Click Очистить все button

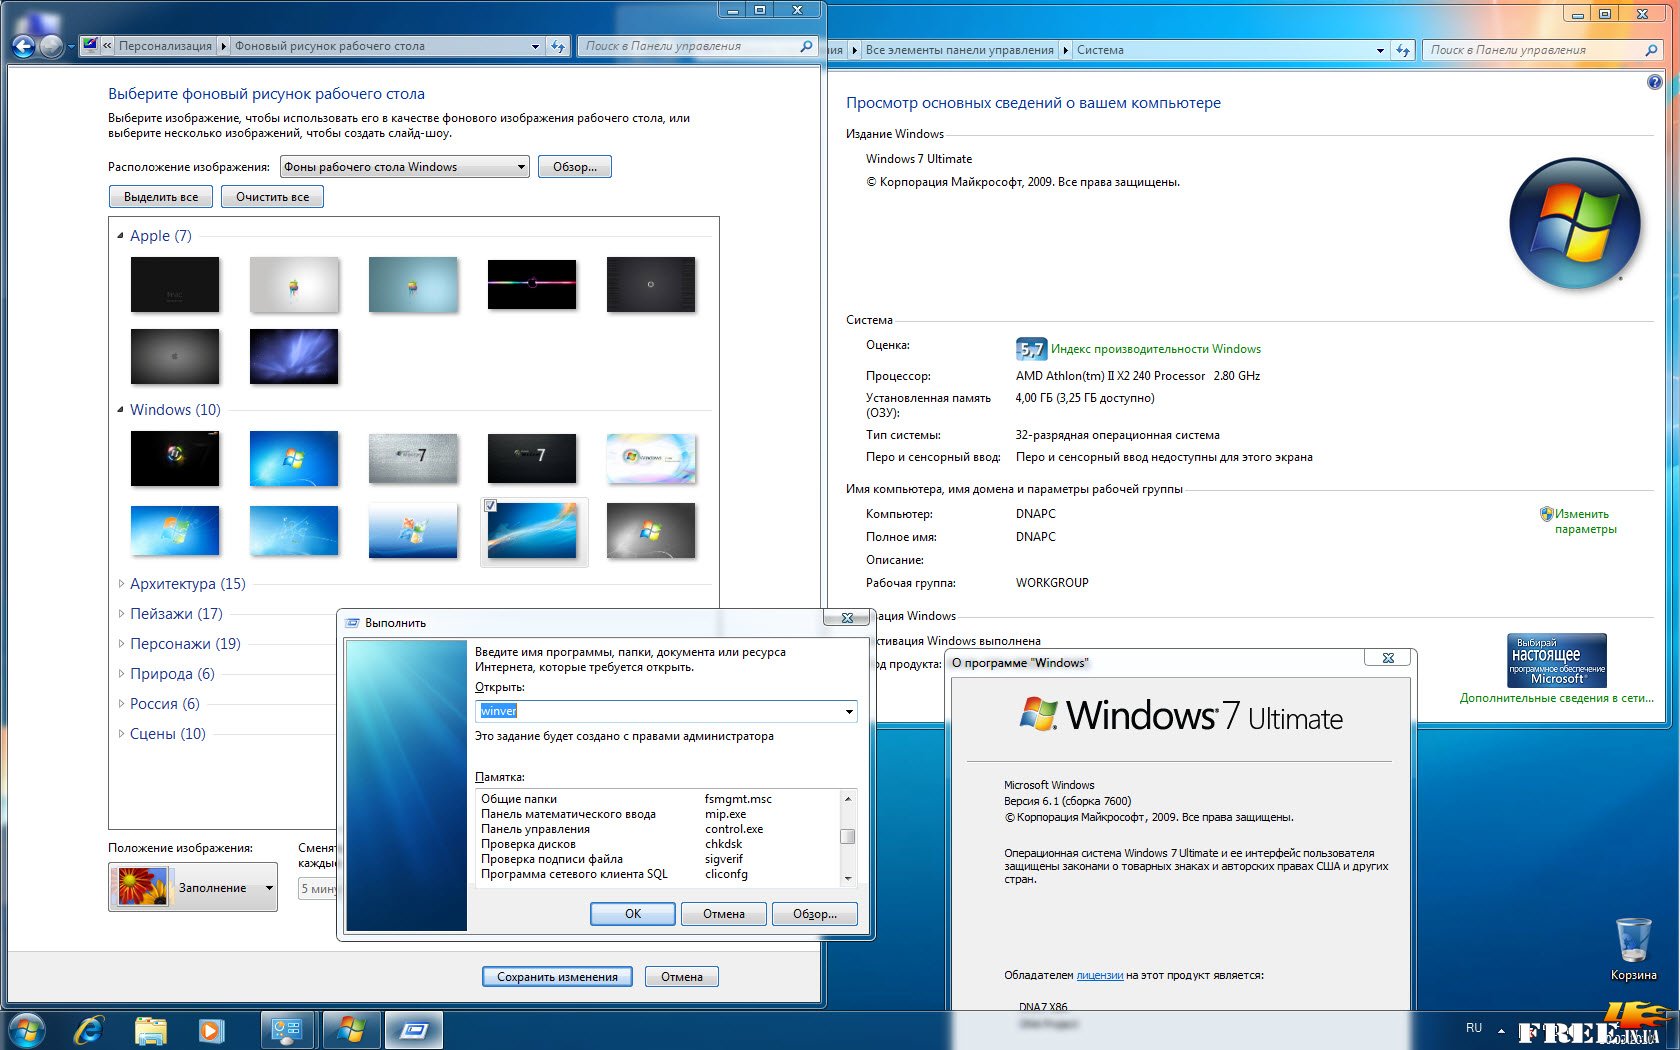(272, 197)
